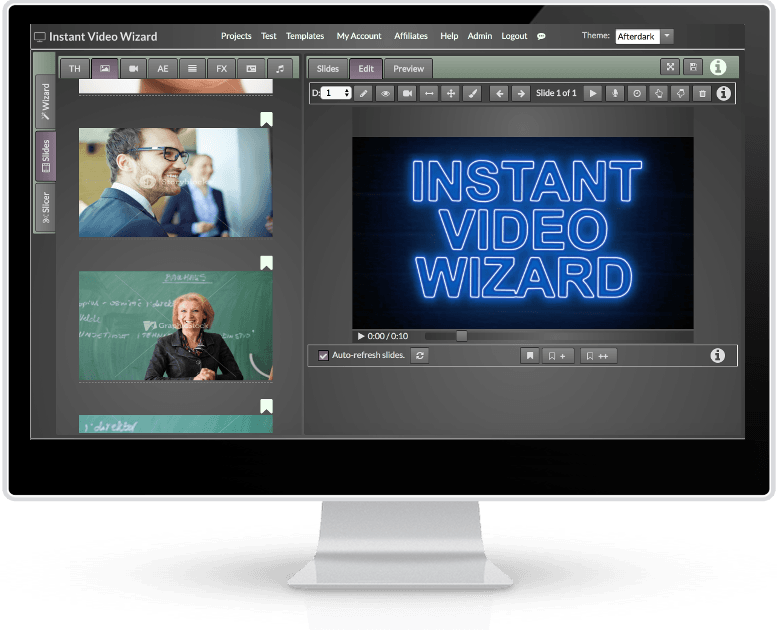Open info icon in bookmark bar
777x630 pixels.
pyautogui.click(x=718, y=355)
